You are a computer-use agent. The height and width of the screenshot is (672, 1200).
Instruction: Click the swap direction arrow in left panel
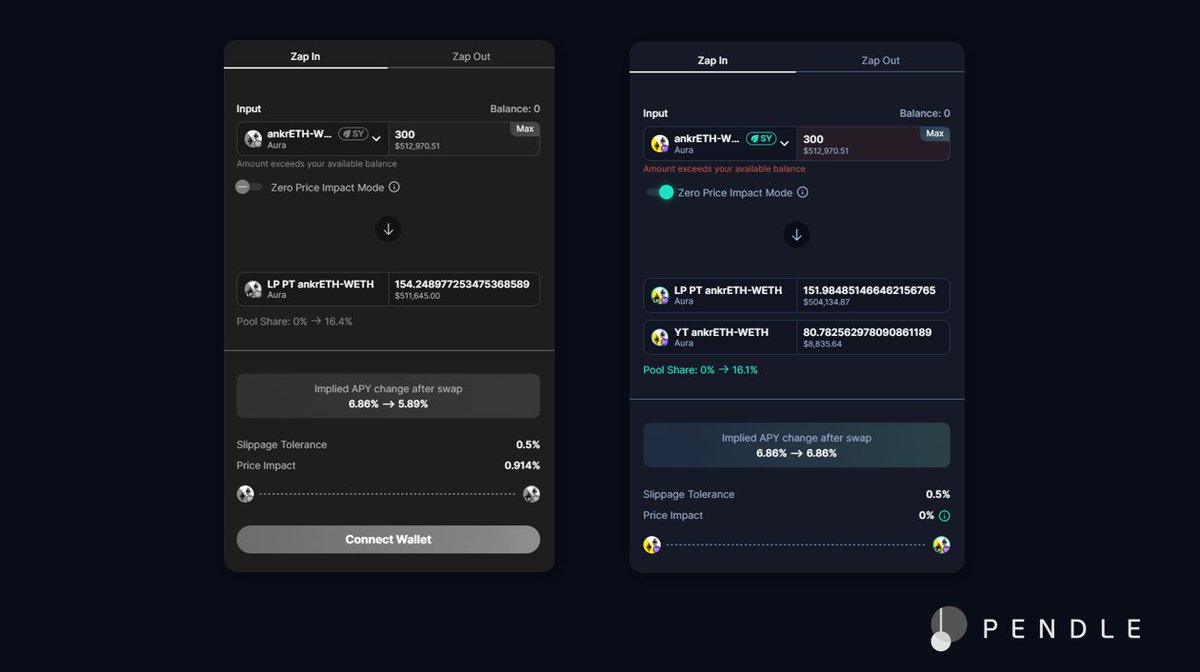[388, 229]
